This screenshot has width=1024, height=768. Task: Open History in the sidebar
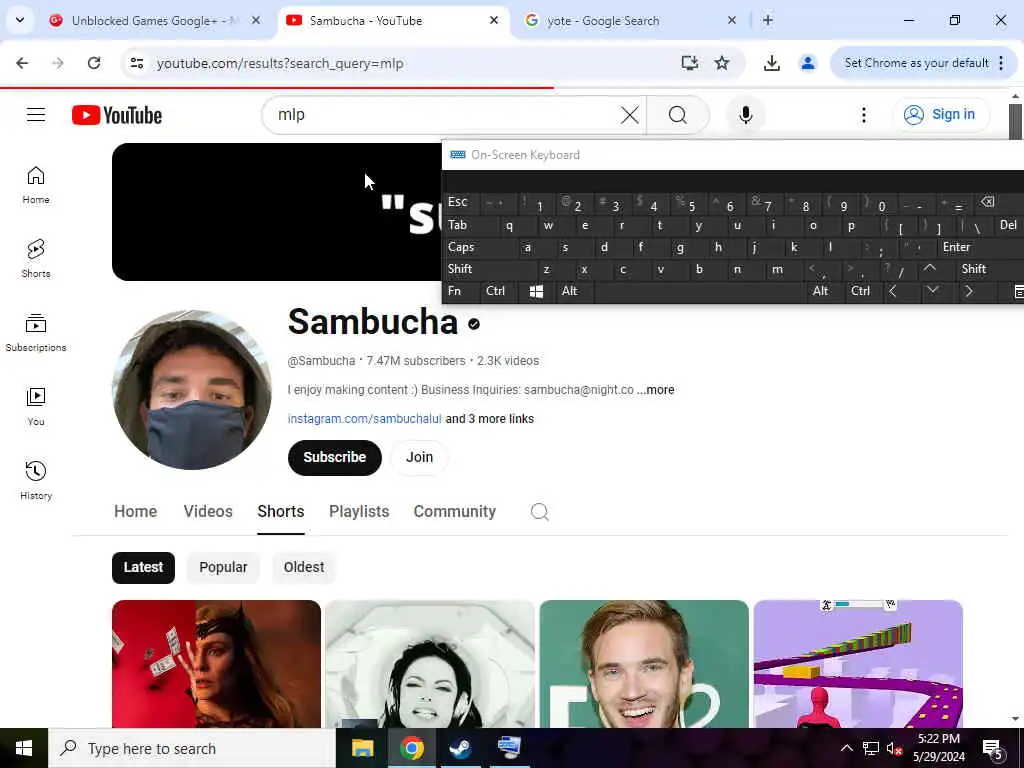coord(36,480)
